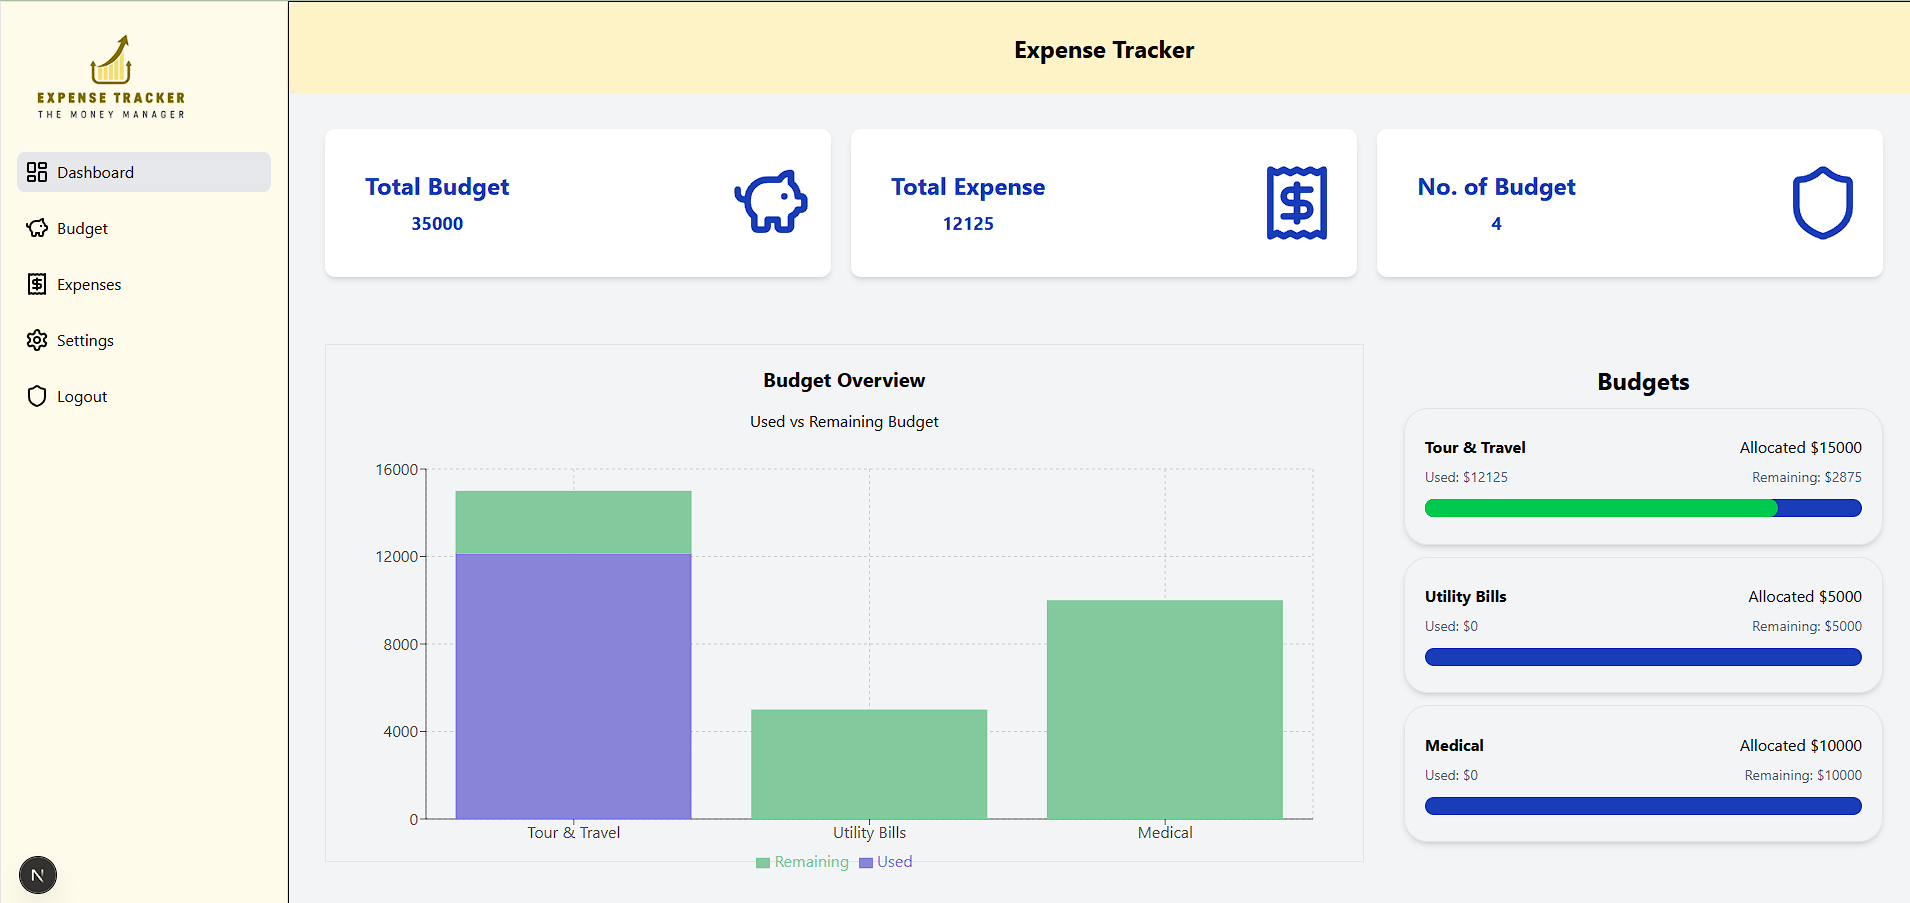This screenshot has height=903, width=1910.
Task: Click the large piggy bank icon in Total Budget card
Action: pos(770,202)
